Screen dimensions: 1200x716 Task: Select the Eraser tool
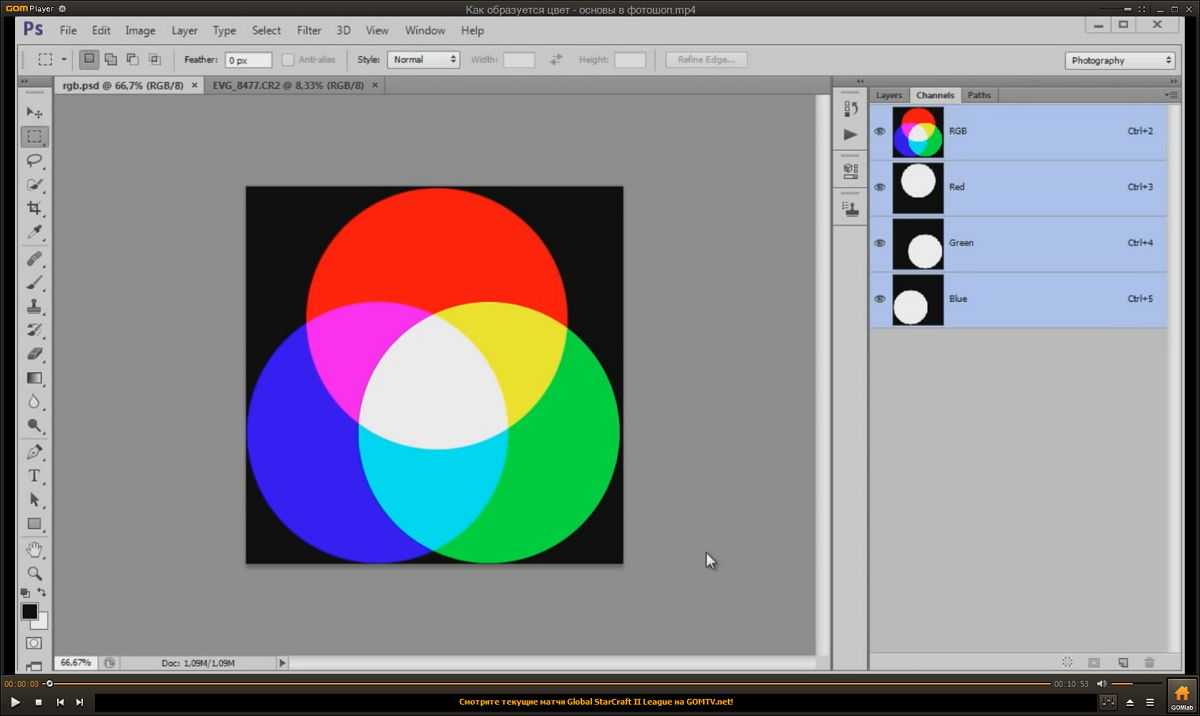[35, 354]
